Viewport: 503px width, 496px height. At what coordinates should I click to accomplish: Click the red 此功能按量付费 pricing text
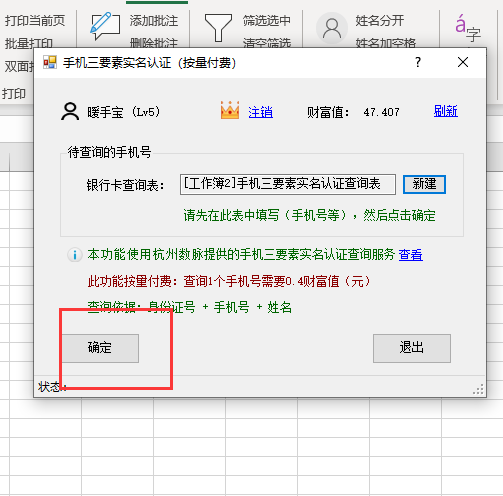point(229,281)
